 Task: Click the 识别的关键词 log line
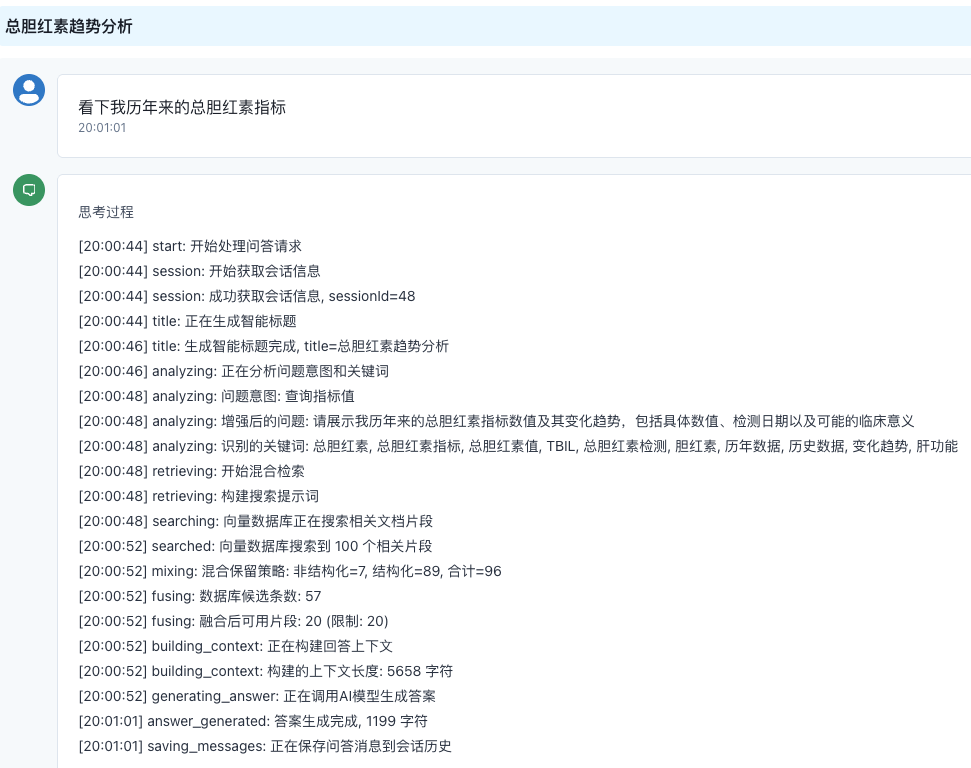pos(518,446)
